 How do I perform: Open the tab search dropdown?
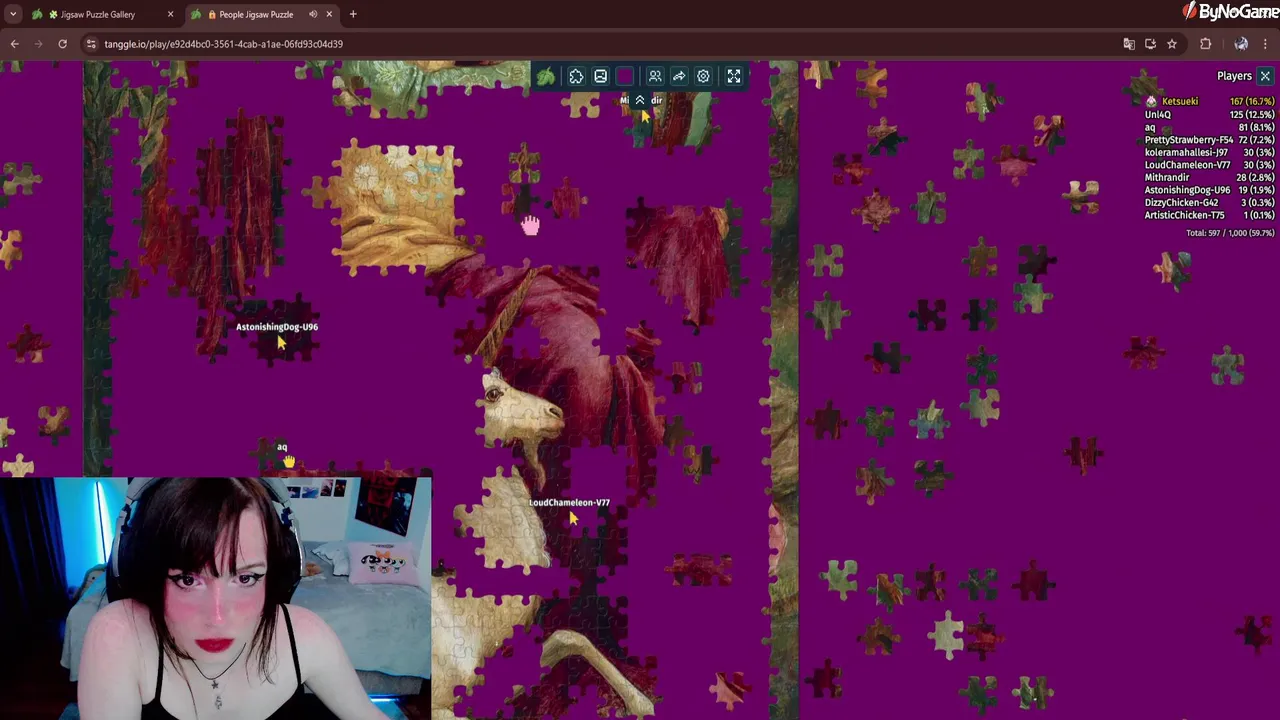[x=13, y=14]
